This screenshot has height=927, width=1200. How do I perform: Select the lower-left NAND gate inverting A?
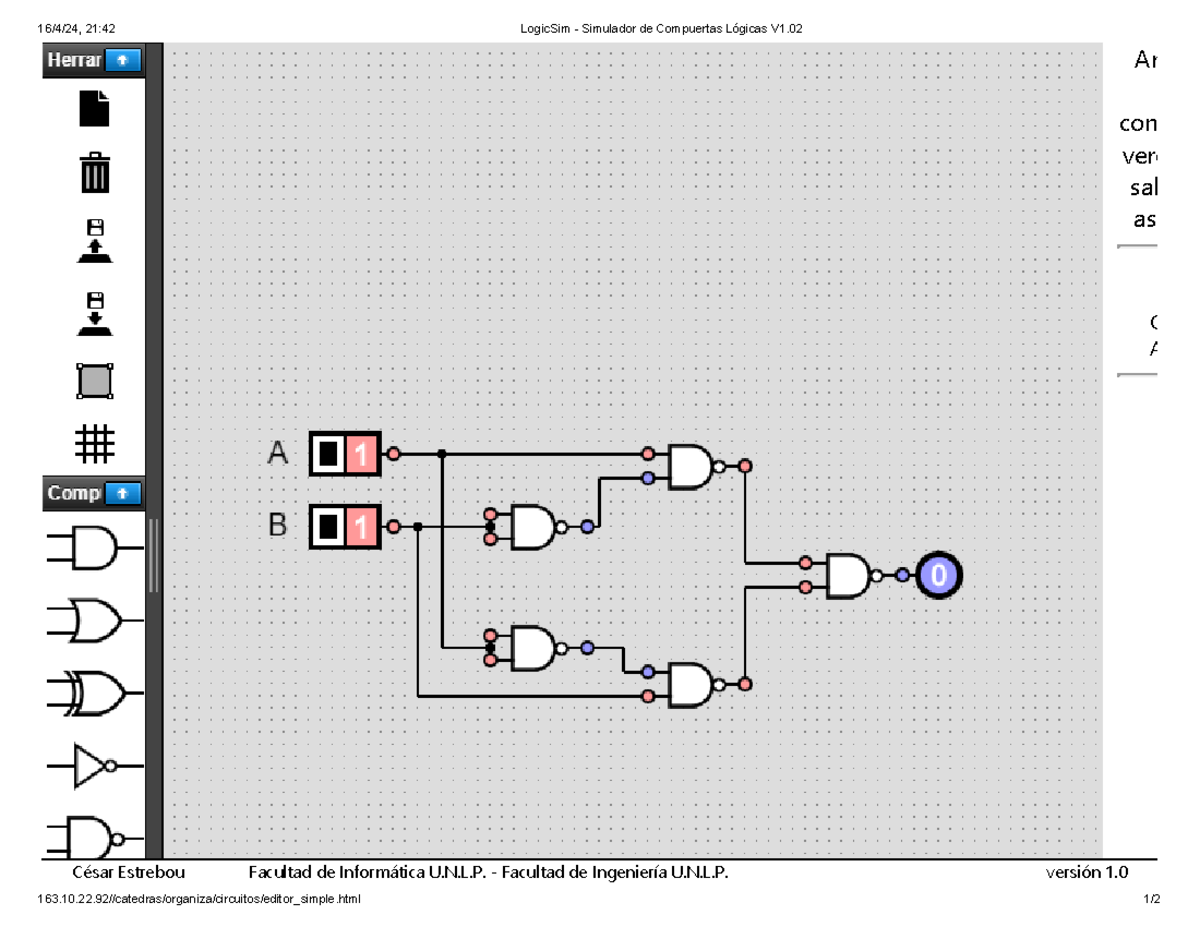pos(534,648)
